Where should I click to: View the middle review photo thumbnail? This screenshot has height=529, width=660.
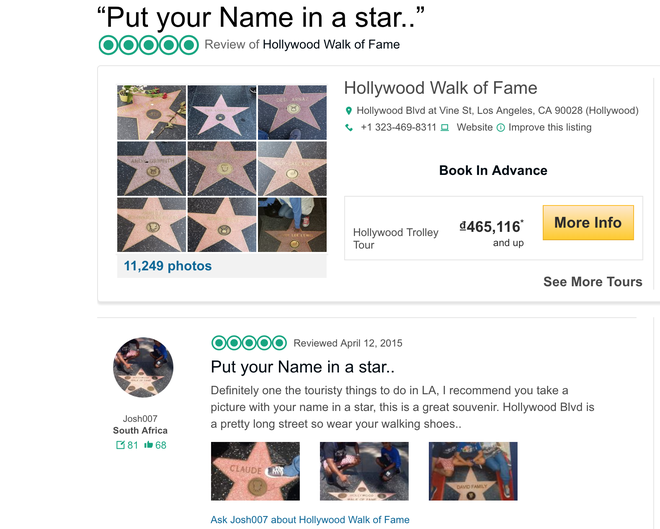pos(364,471)
